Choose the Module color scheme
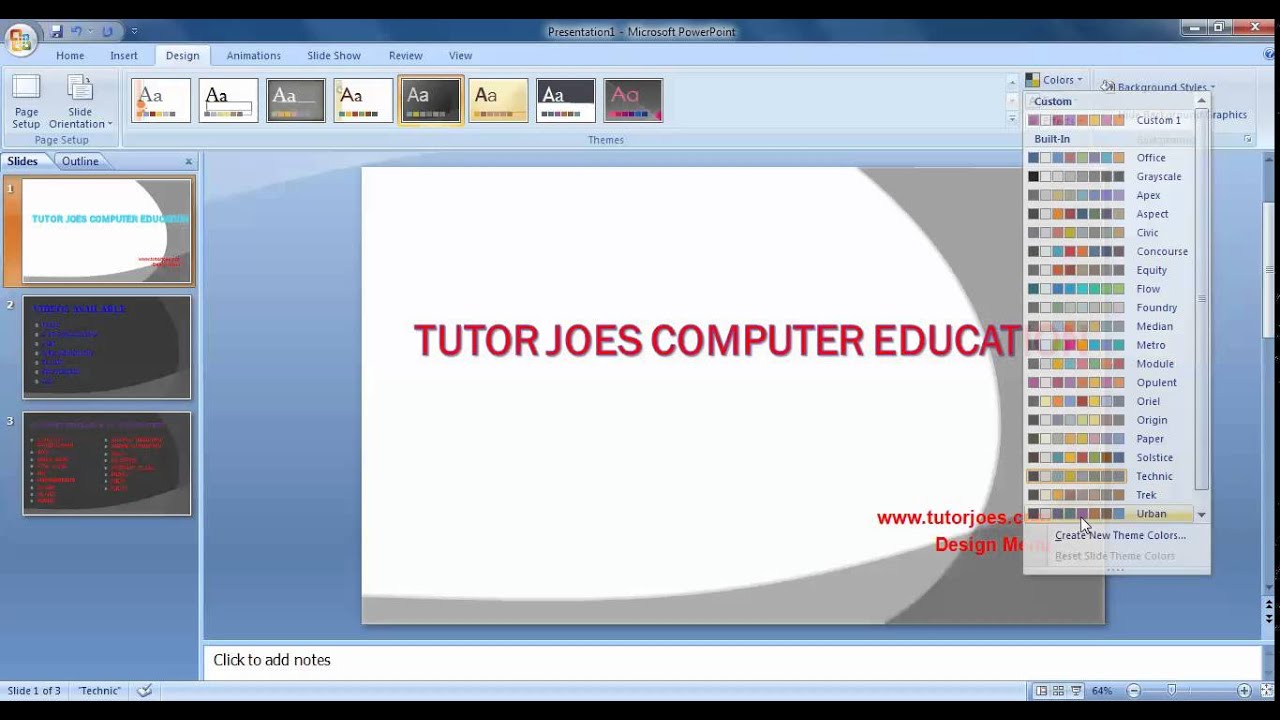Screen dimensions: 1280x720 (x=1111, y=364)
